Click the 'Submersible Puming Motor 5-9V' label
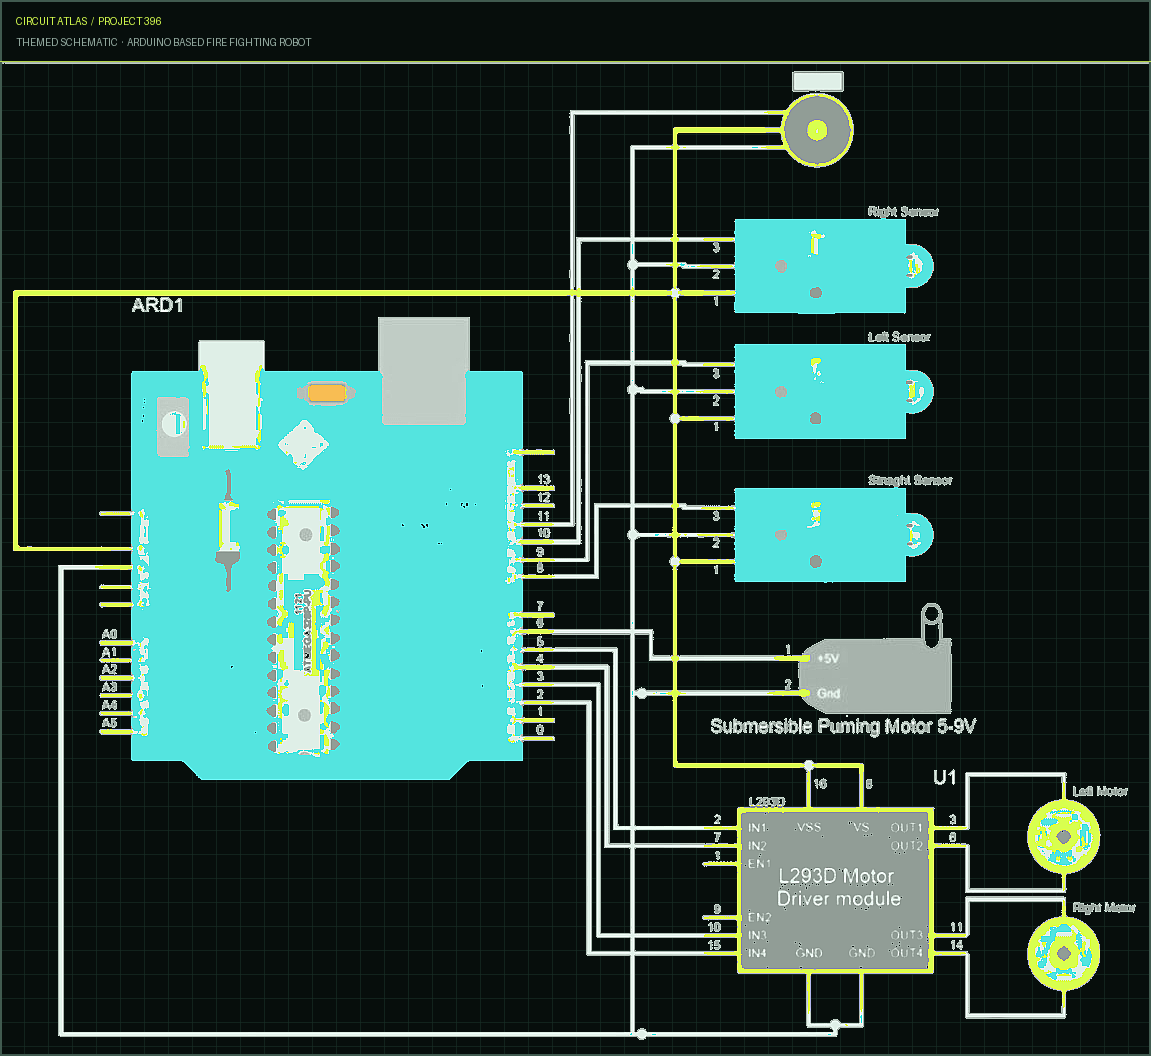Image resolution: width=1151 pixels, height=1056 pixels. pyautogui.click(x=843, y=727)
